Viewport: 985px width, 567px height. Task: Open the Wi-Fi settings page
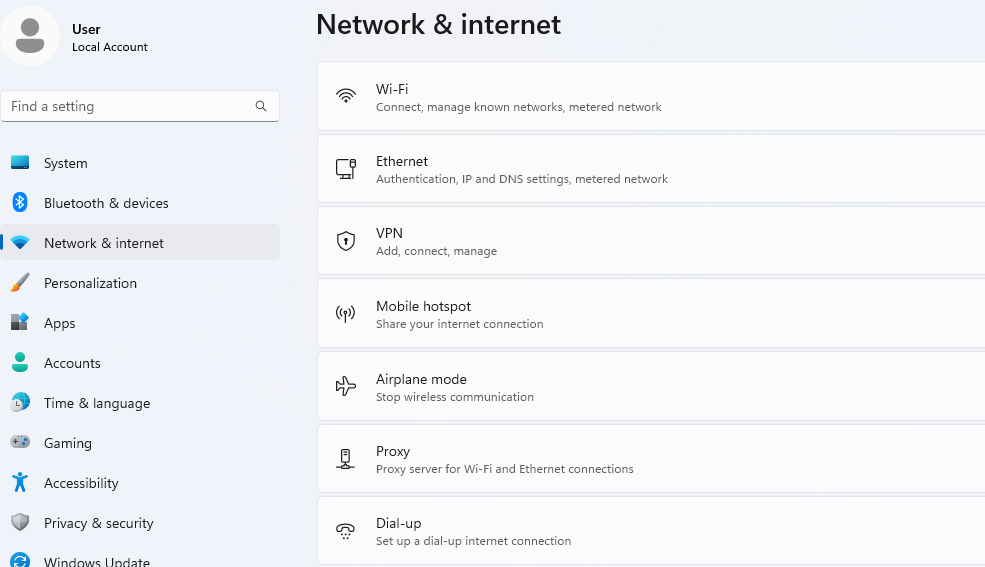(650, 96)
